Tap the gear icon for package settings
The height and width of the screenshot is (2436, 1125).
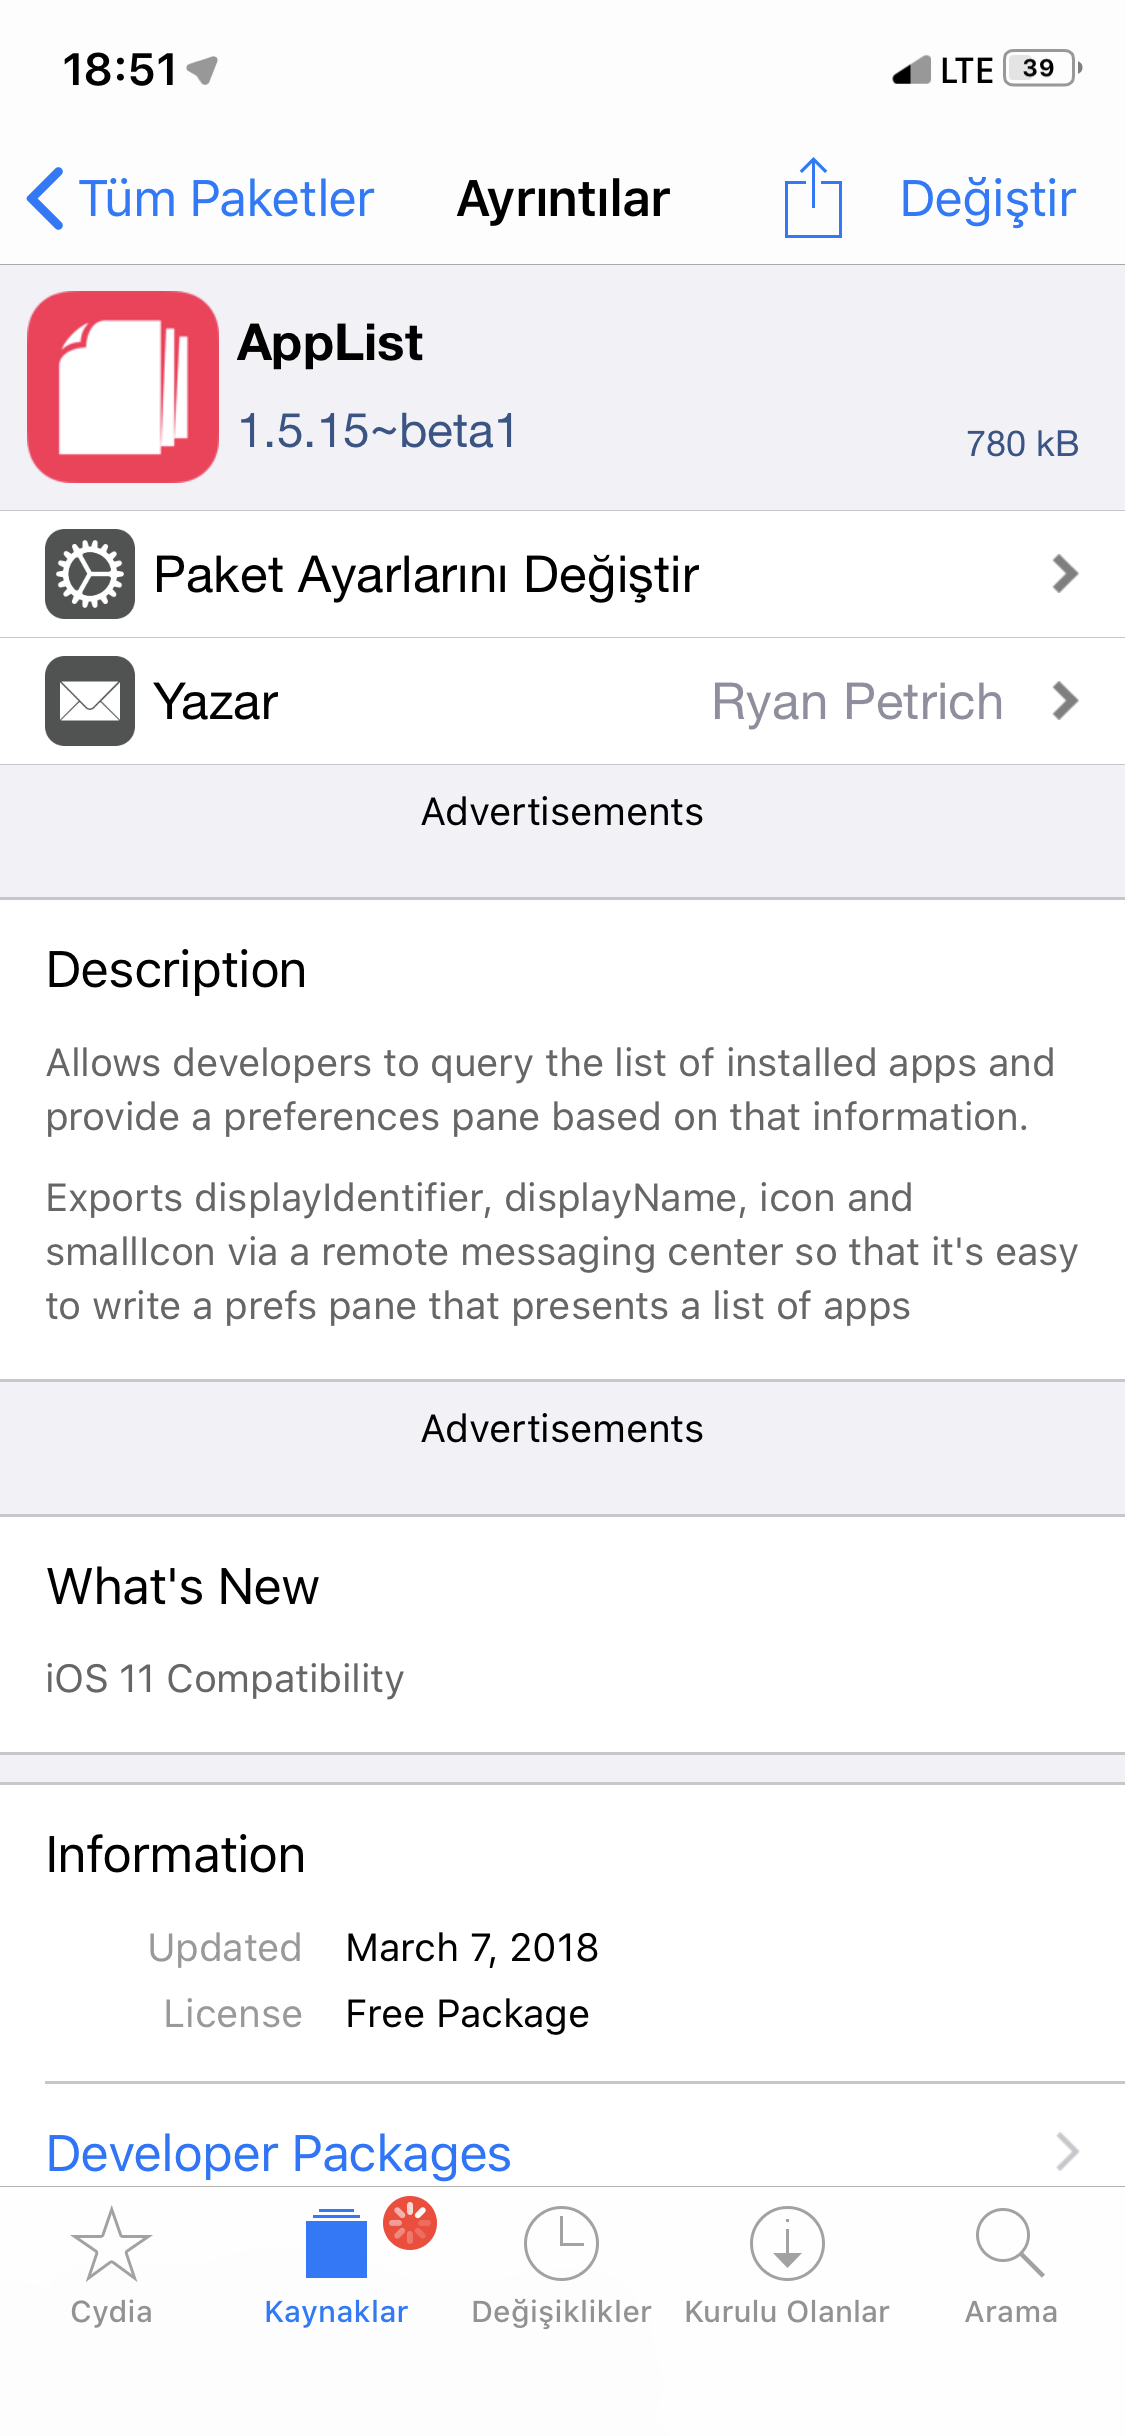coord(90,574)
